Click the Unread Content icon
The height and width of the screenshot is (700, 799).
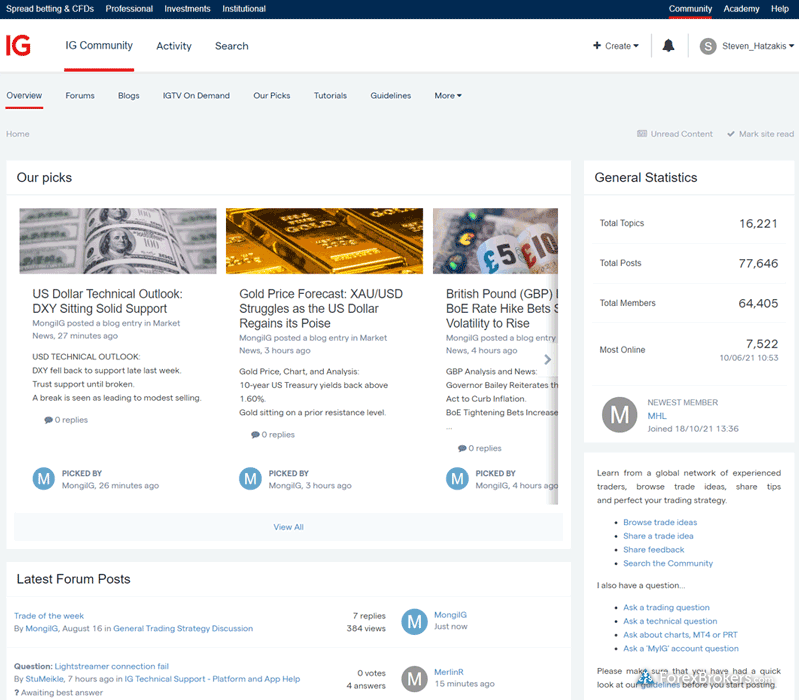643,134
